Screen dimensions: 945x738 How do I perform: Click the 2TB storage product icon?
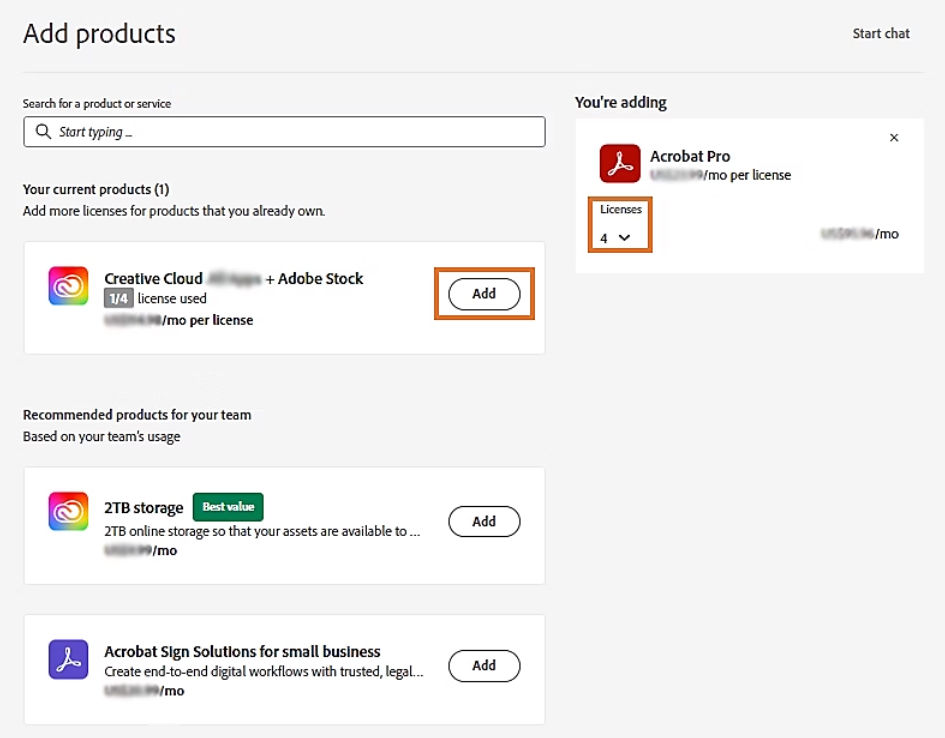[68, 511]
